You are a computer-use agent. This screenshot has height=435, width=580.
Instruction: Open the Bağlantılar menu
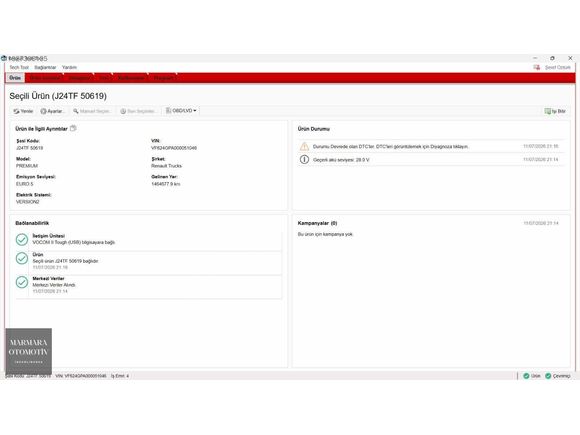pos(45,67)
